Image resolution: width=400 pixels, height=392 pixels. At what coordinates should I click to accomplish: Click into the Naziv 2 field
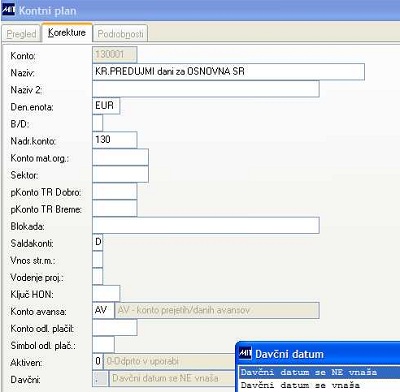[x=206, y=89]
